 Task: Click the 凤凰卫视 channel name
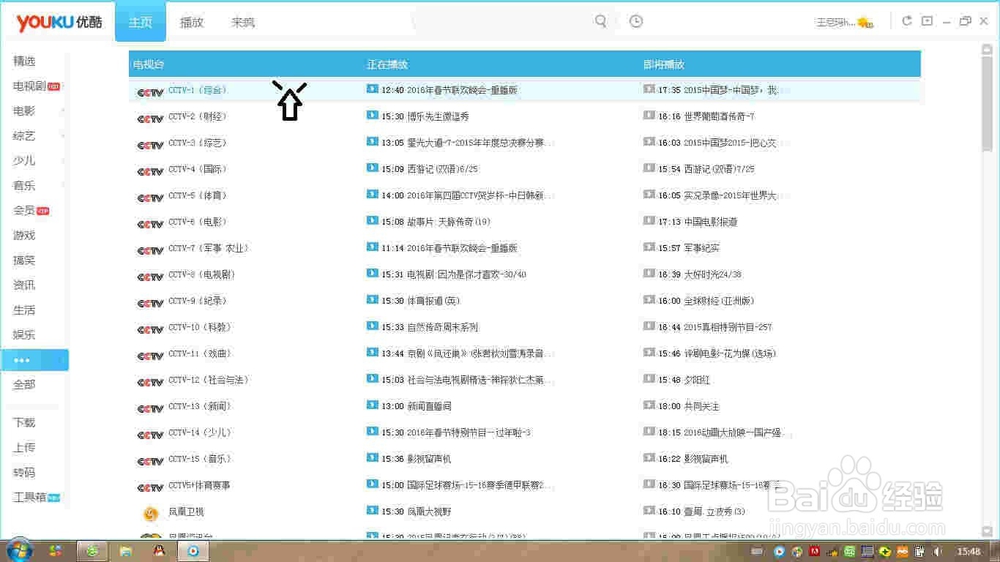(186, 512)
